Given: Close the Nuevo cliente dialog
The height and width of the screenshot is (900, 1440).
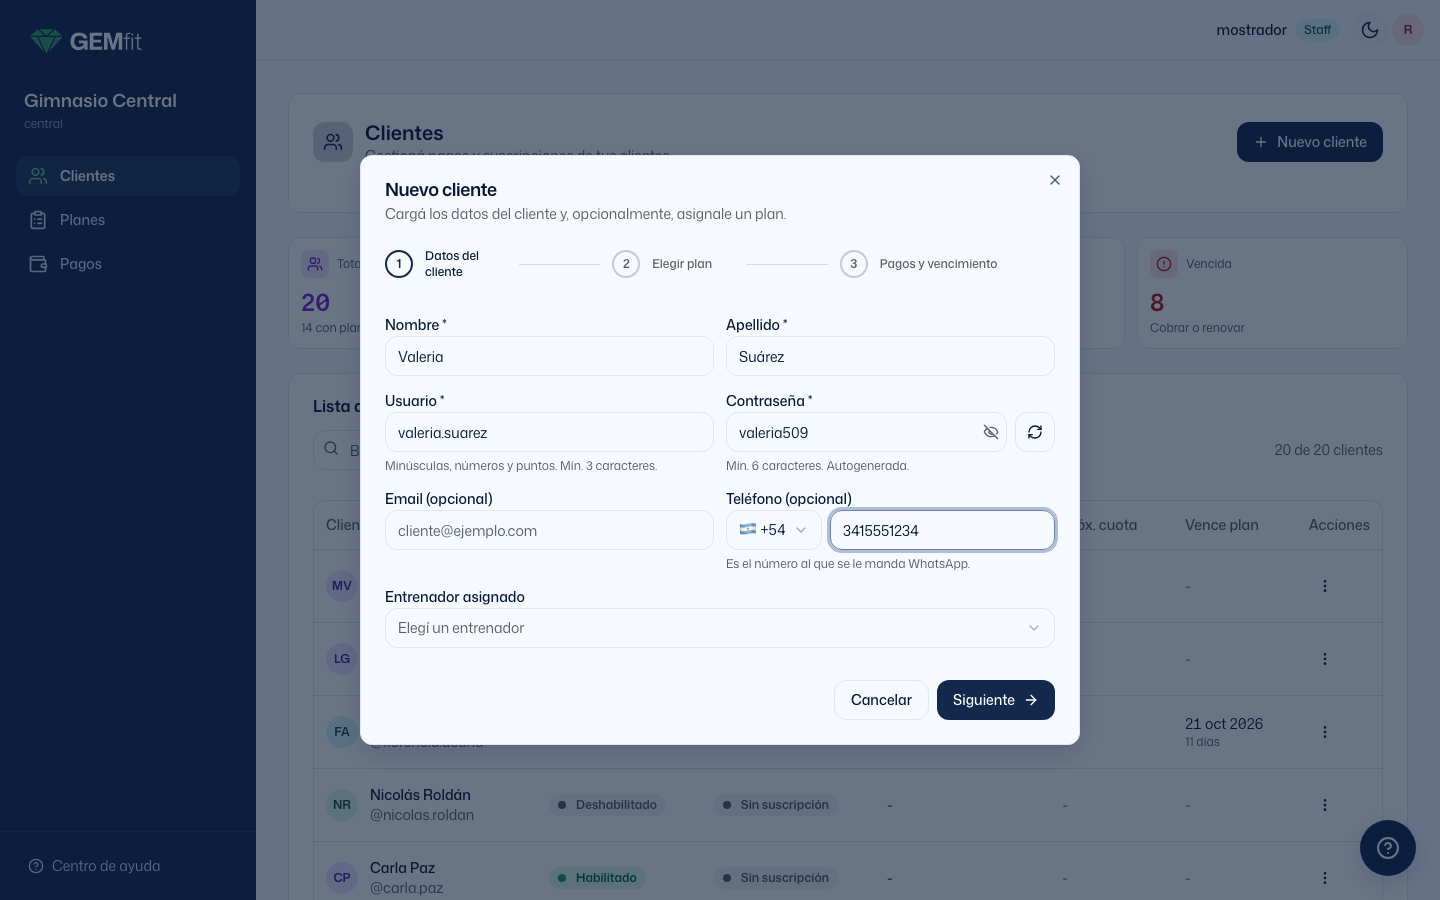Looking at the screenshot, I should 1055,180.
